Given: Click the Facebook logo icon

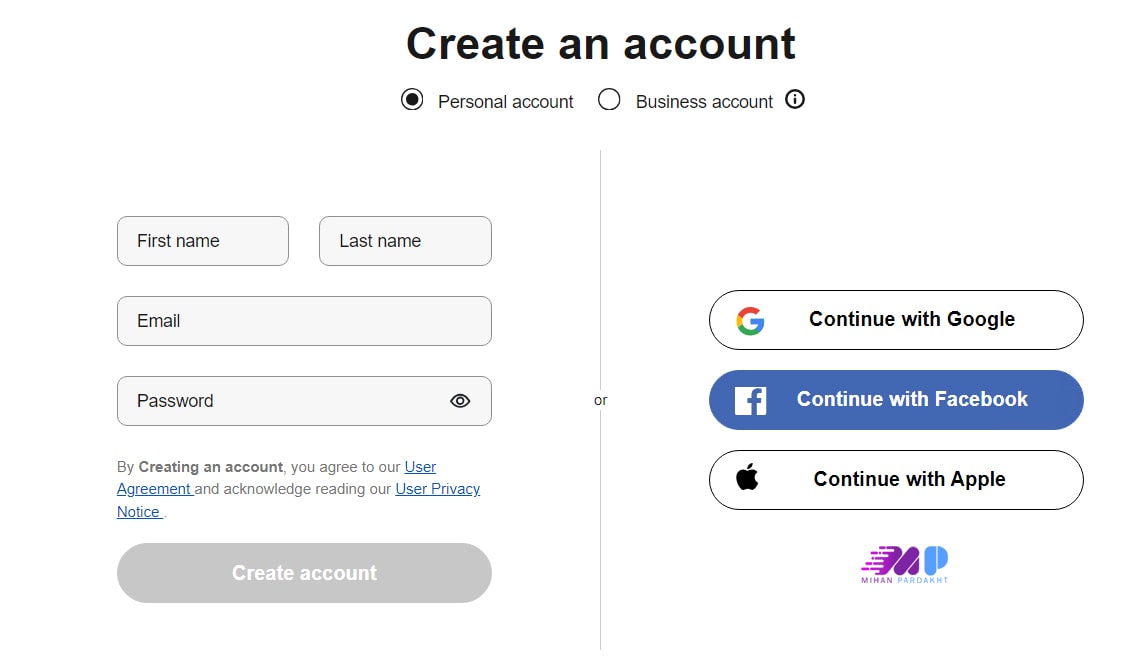Looking at the screenshot, I should [750, 400].
